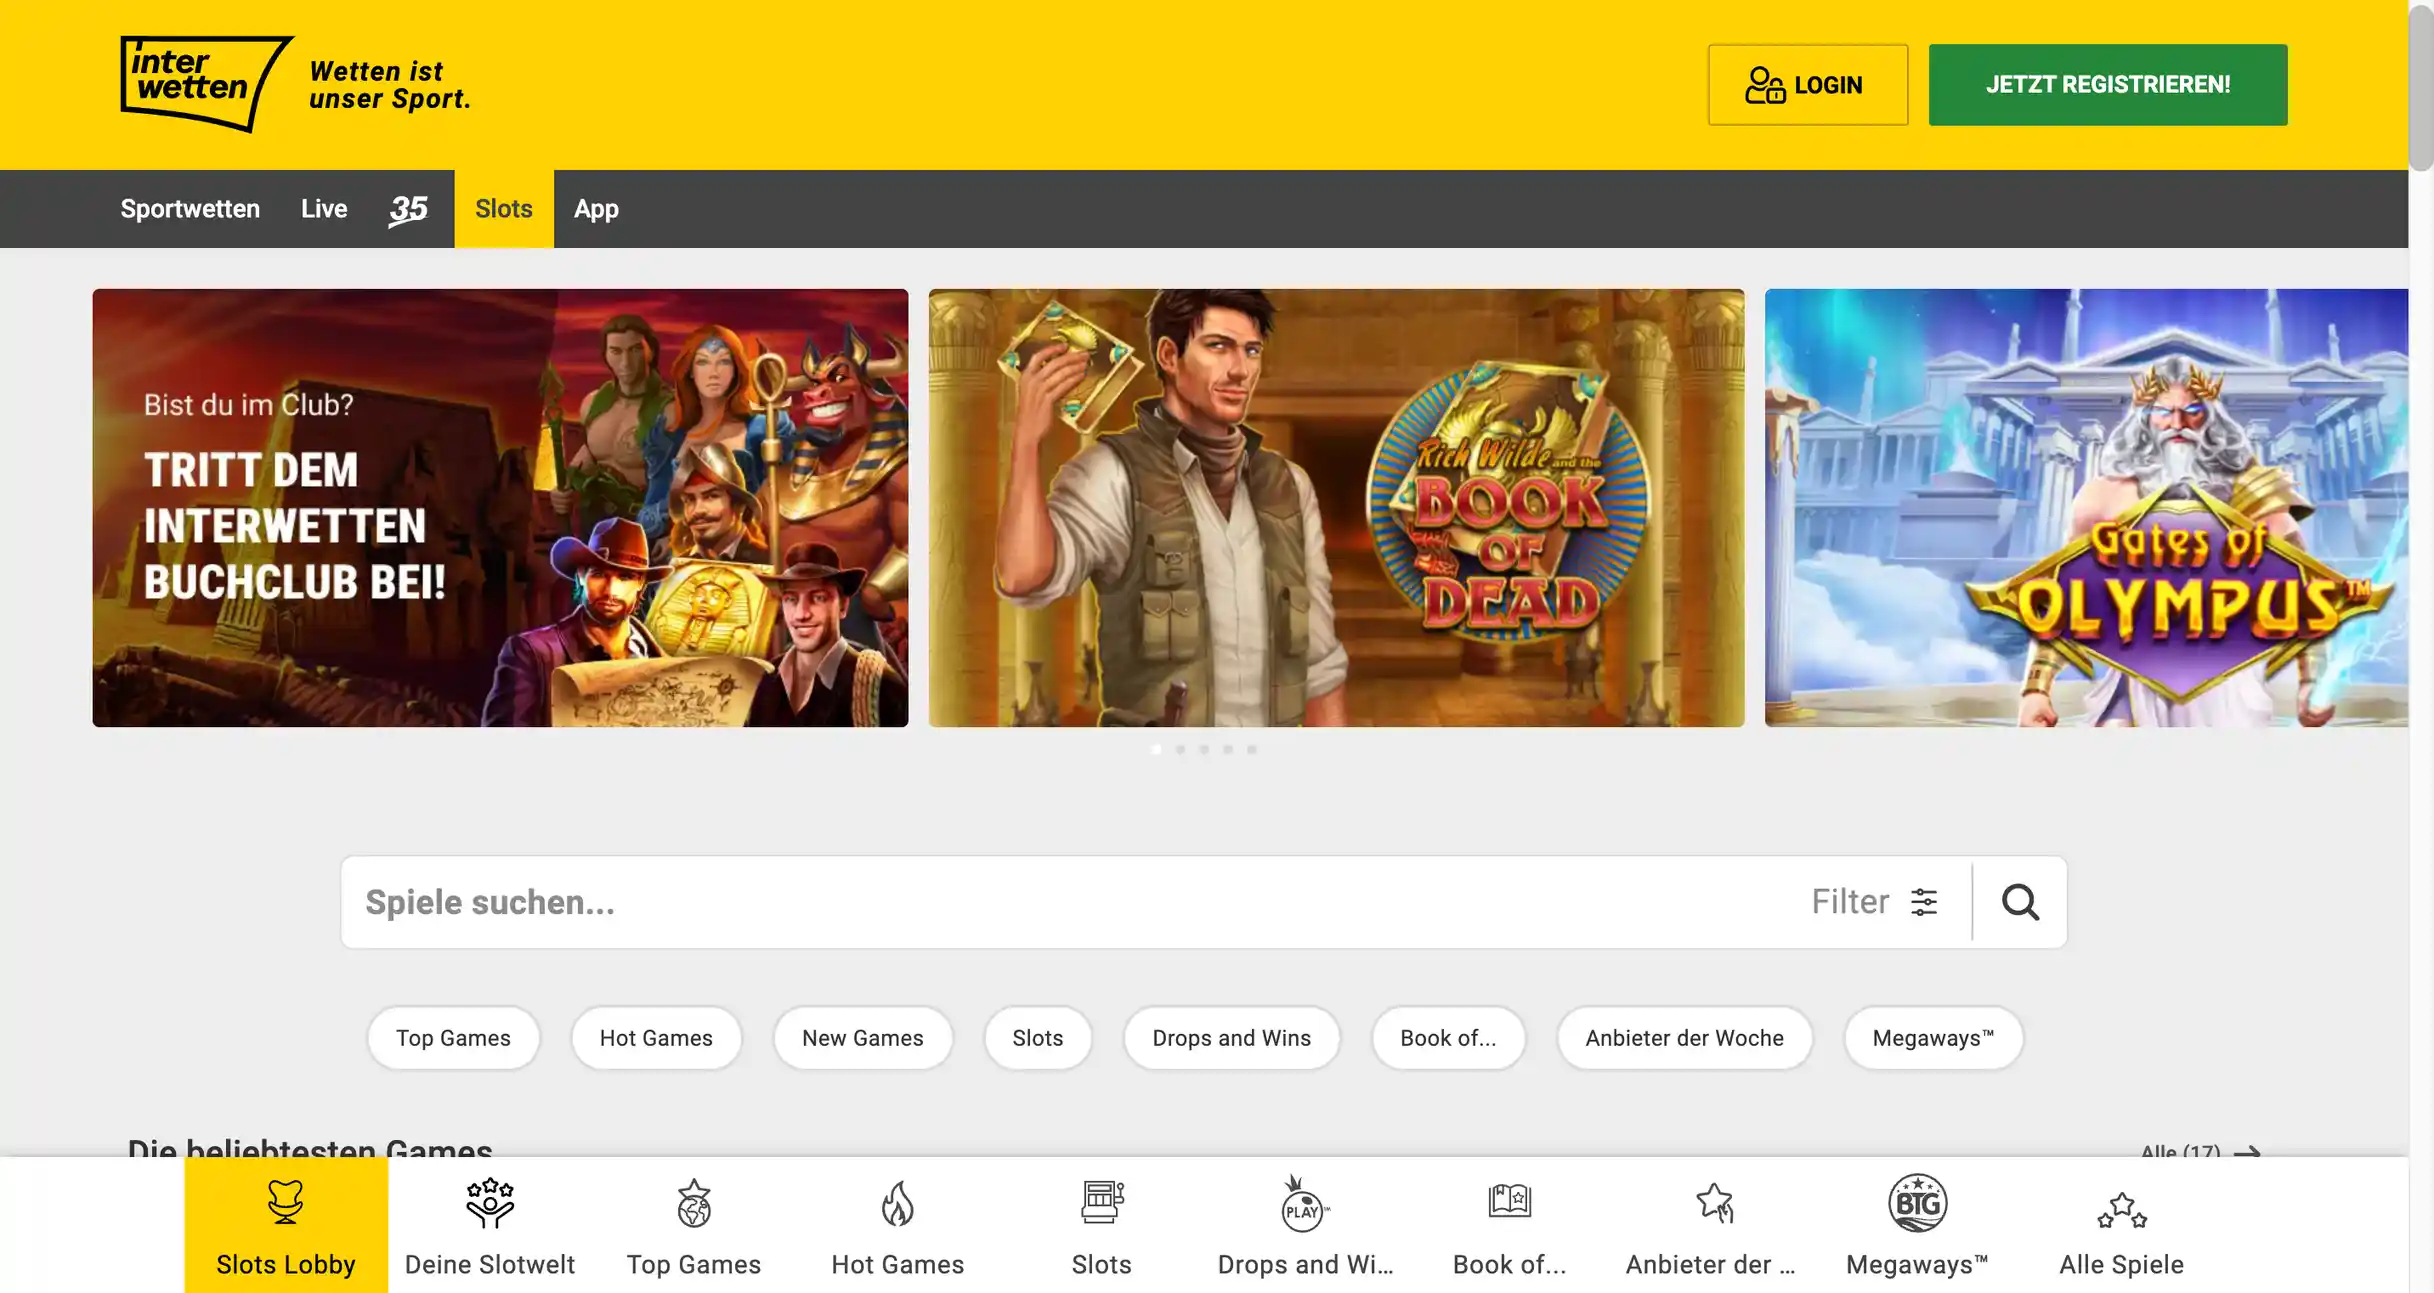Click the filter sliders icon

pos(1924,902)
